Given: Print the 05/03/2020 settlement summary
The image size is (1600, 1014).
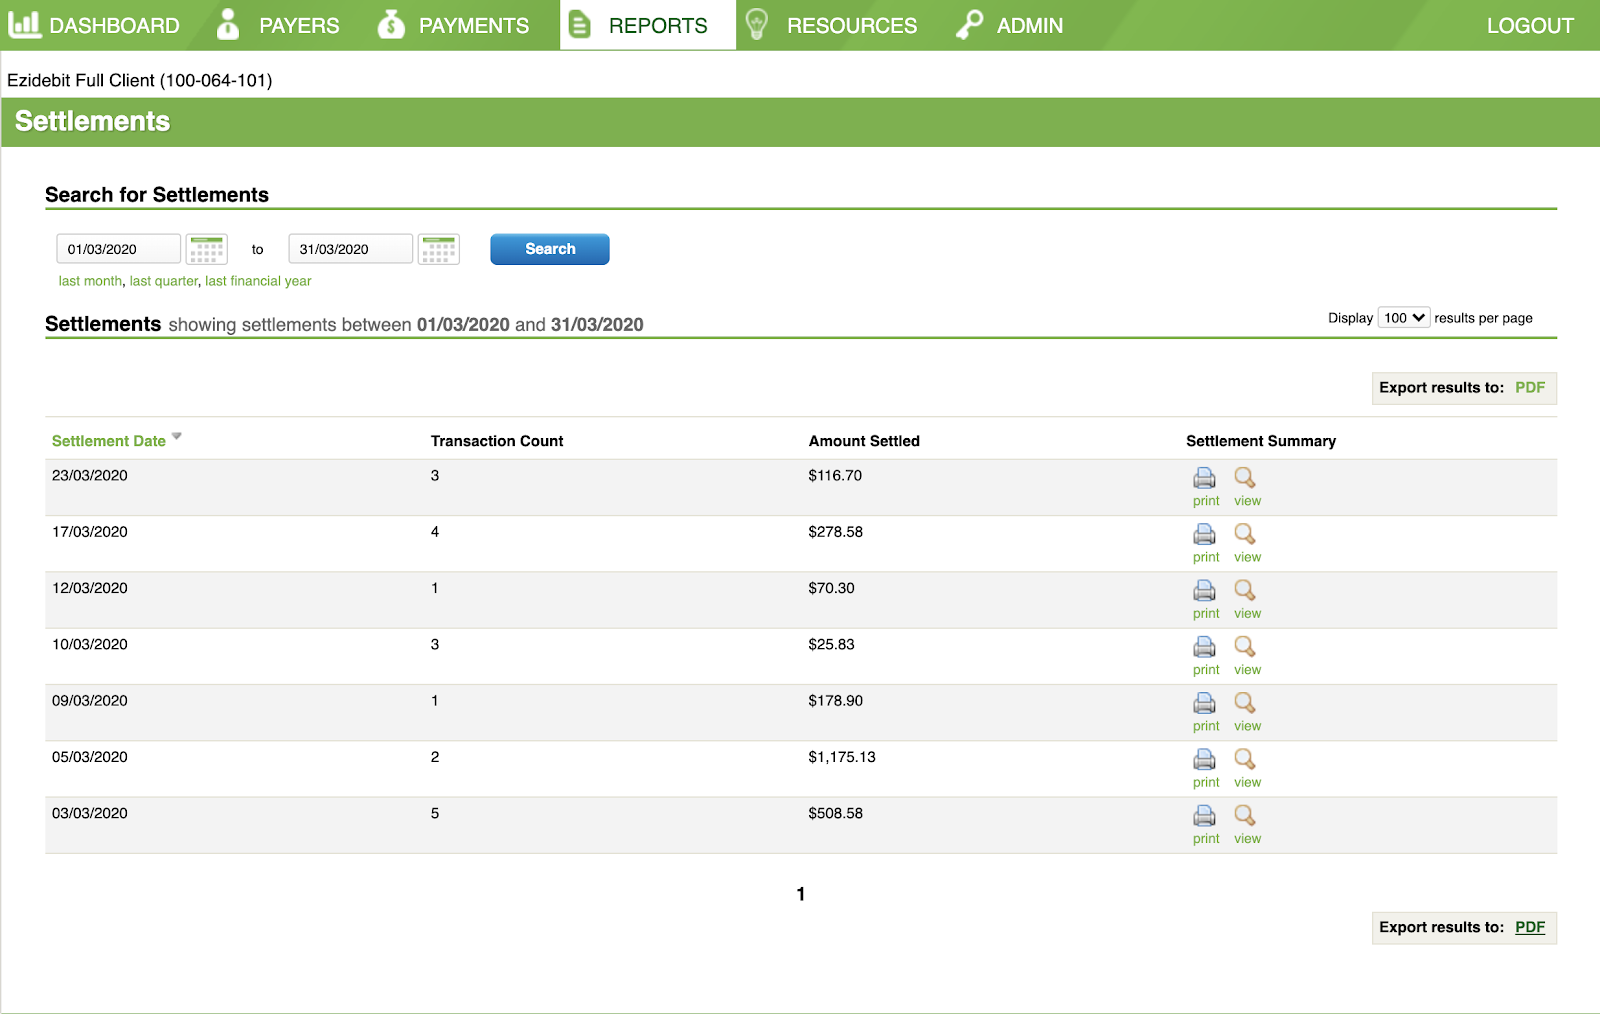Looking at the screenshot, I should click(1205, 759).
